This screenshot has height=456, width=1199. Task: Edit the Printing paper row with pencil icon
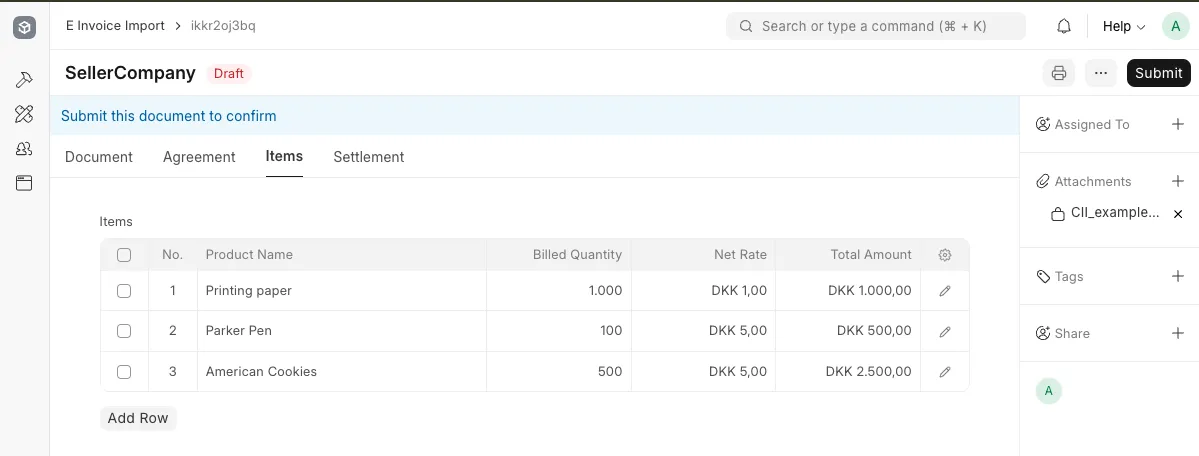tap(945, 291)
